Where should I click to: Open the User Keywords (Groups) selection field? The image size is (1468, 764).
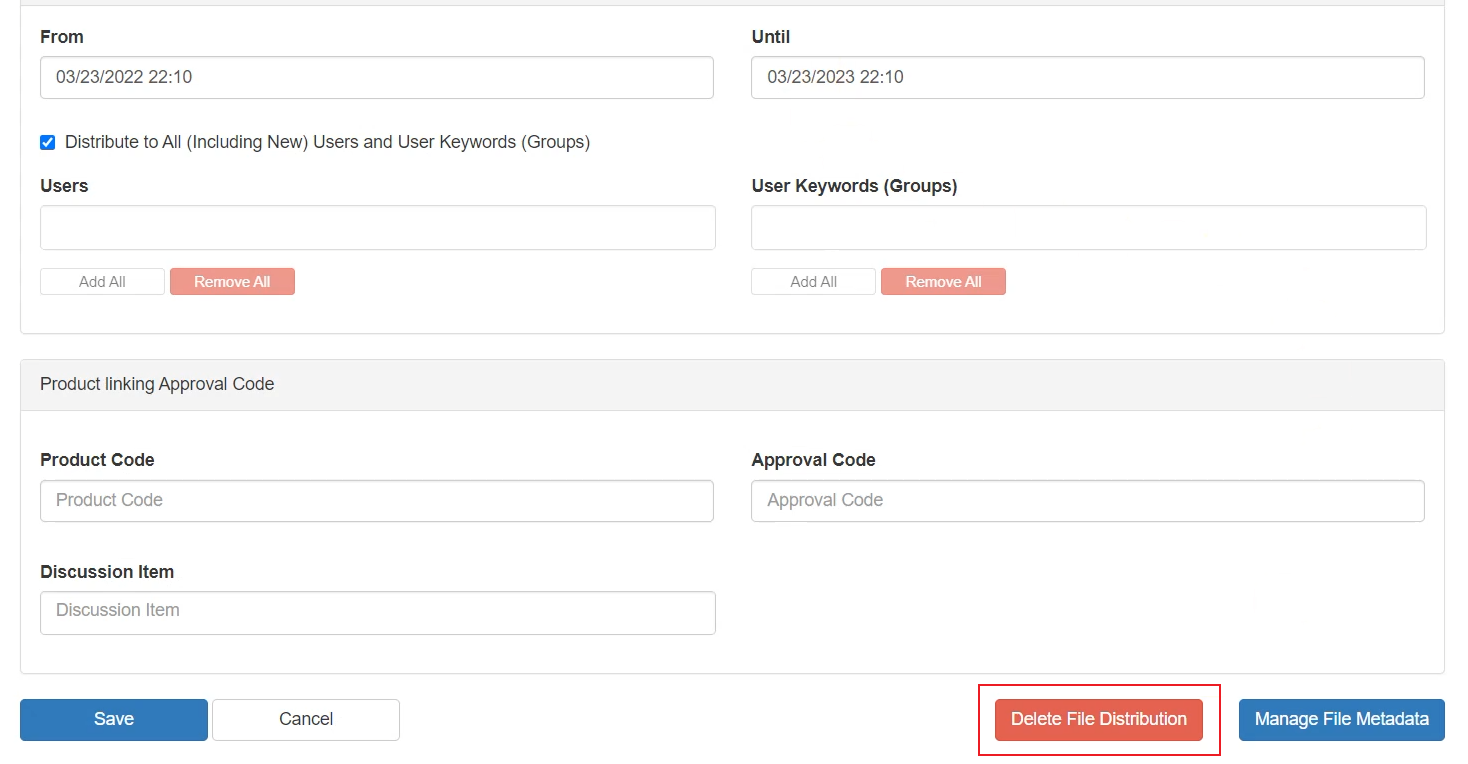(x=1088, y=228)
